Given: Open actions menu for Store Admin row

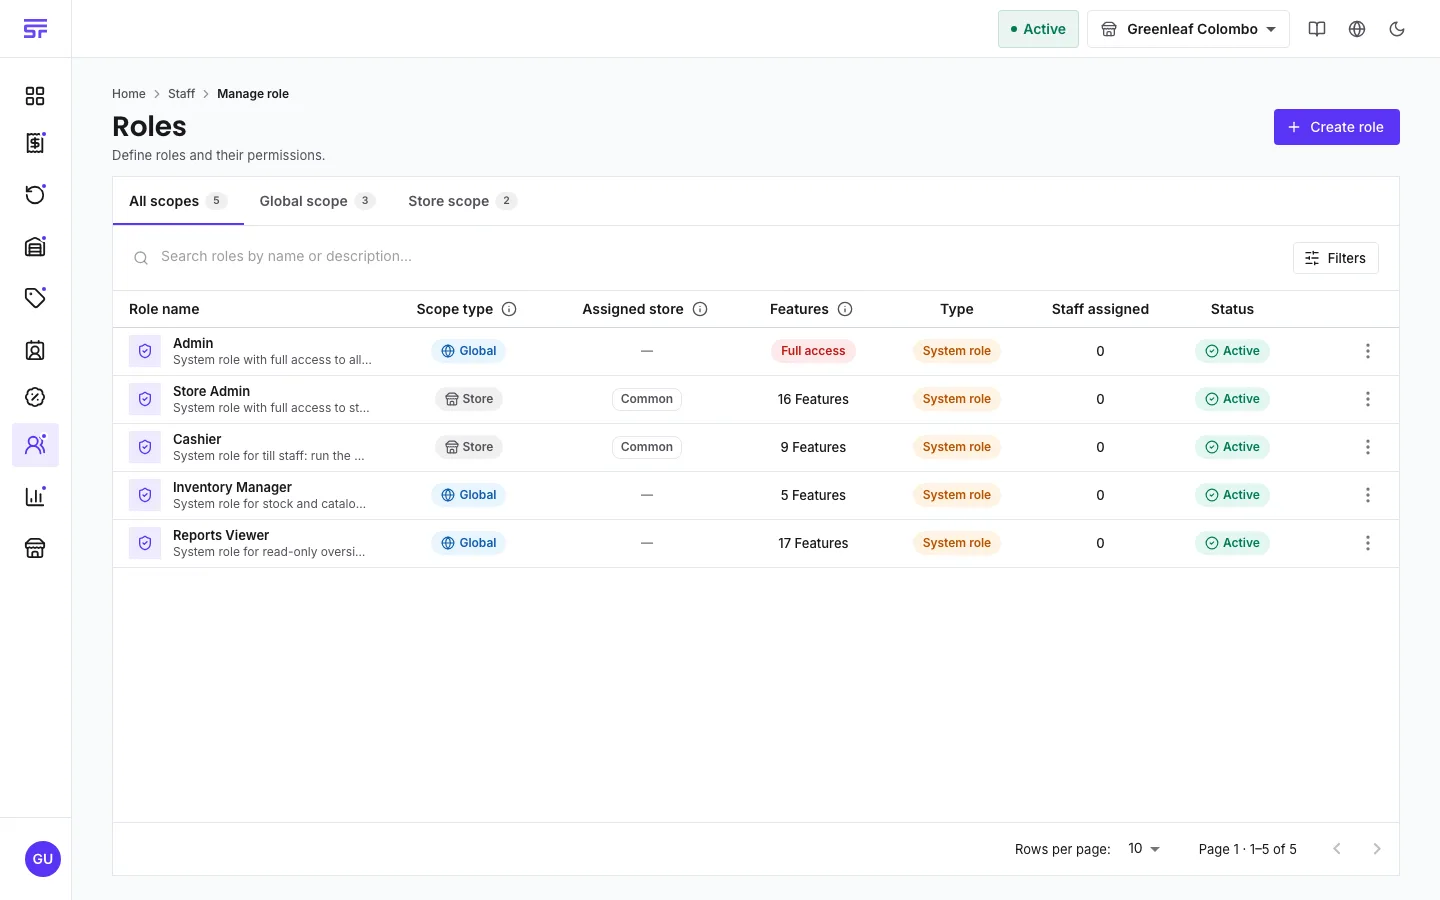Looking at the screenshot, I should [x=1368, y=399].
